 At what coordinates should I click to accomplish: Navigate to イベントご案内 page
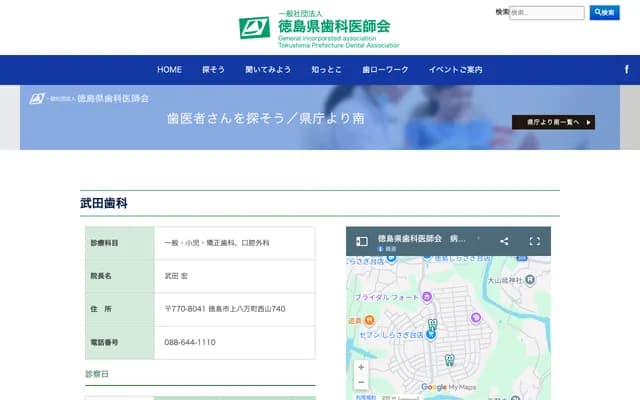[x=455, y=70]
